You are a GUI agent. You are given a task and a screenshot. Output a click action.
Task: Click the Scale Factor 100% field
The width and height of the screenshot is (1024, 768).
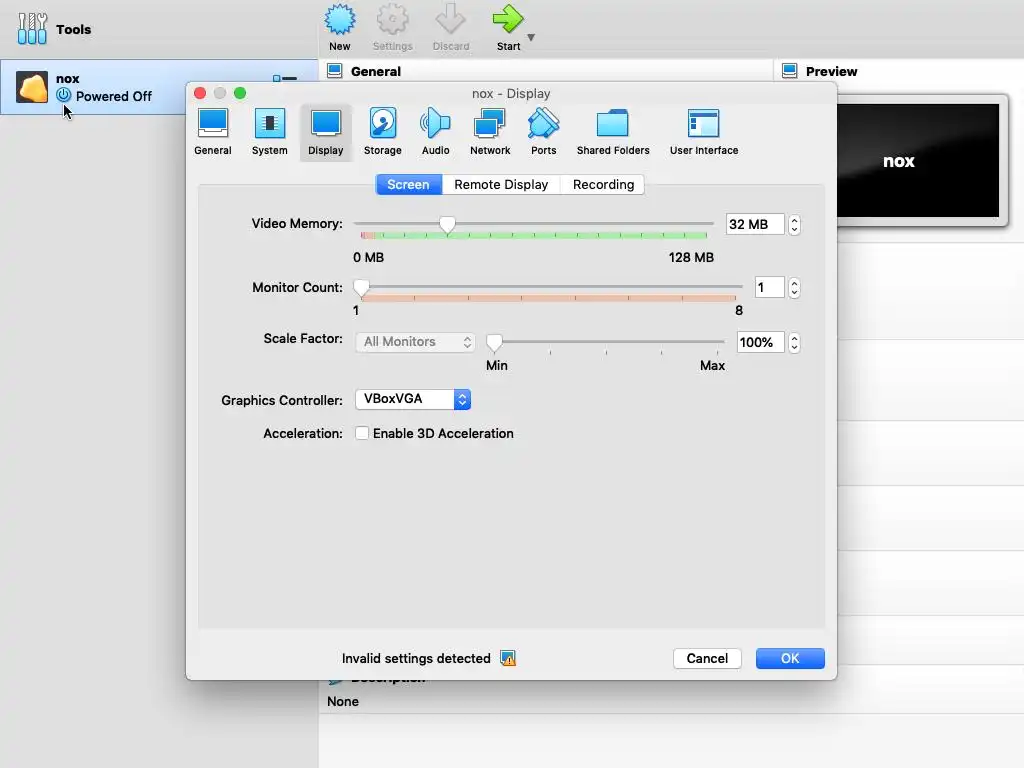[x=760, y=342]
